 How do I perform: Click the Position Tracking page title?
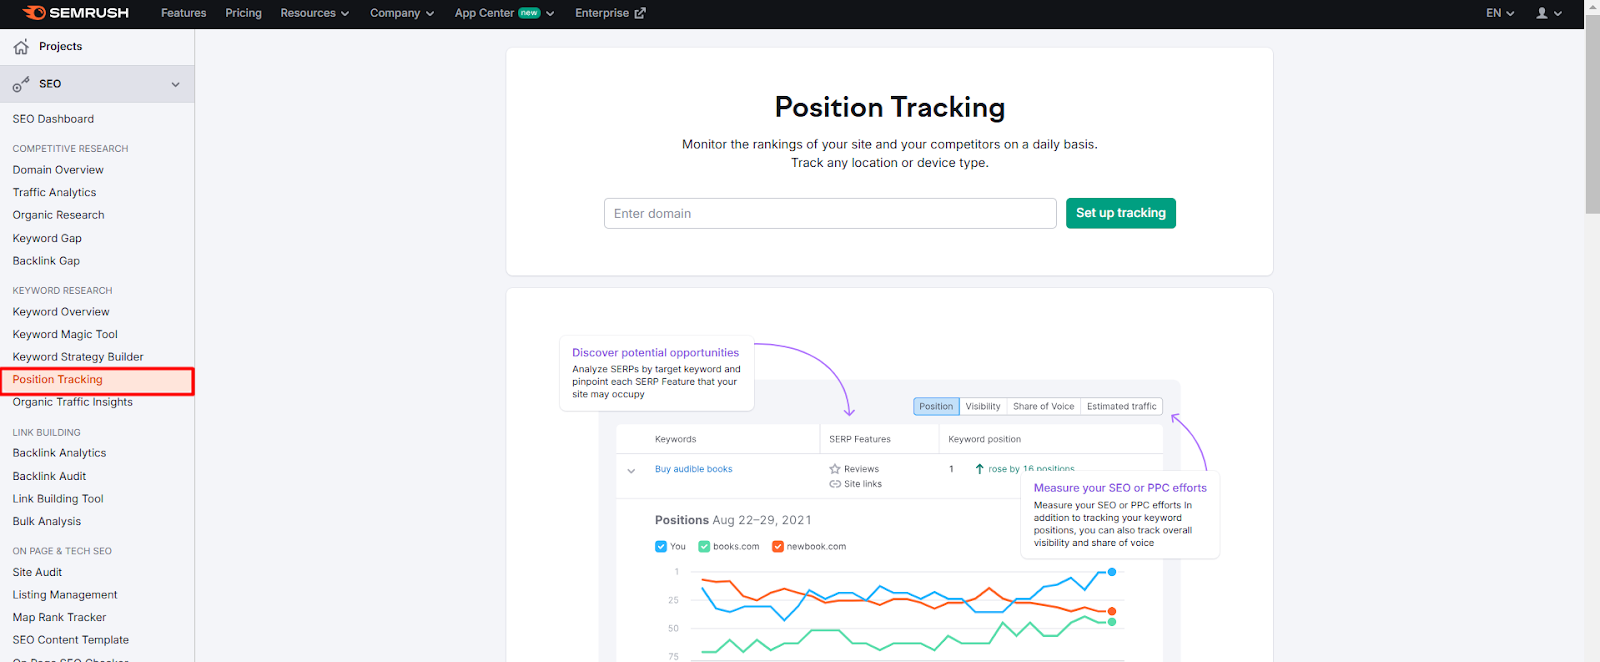[890, 107]
